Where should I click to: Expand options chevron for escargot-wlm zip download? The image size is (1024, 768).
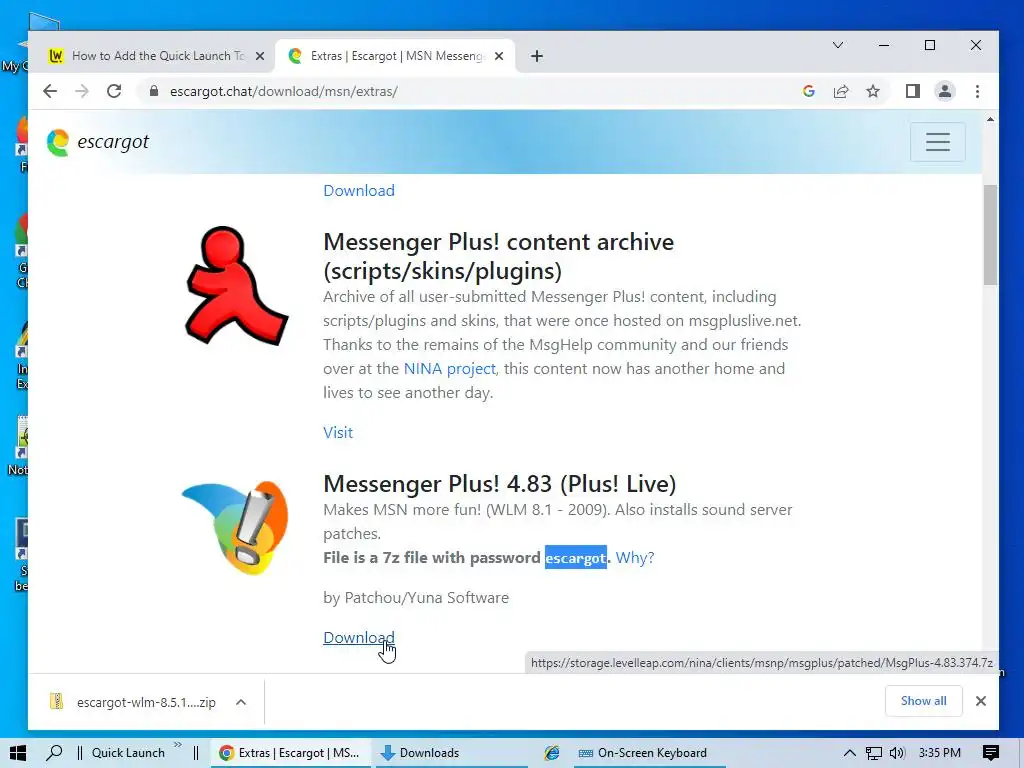click(x=241, y=702)
